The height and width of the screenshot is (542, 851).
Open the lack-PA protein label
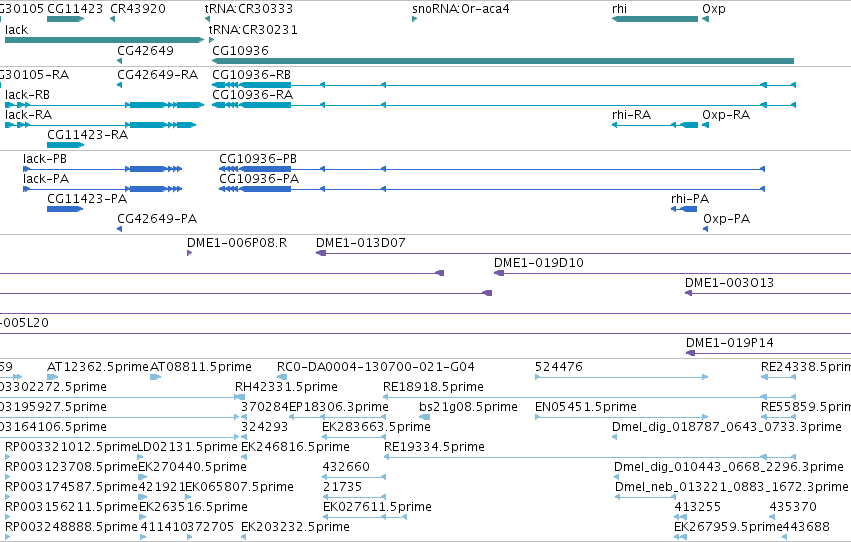coord(46,178)
